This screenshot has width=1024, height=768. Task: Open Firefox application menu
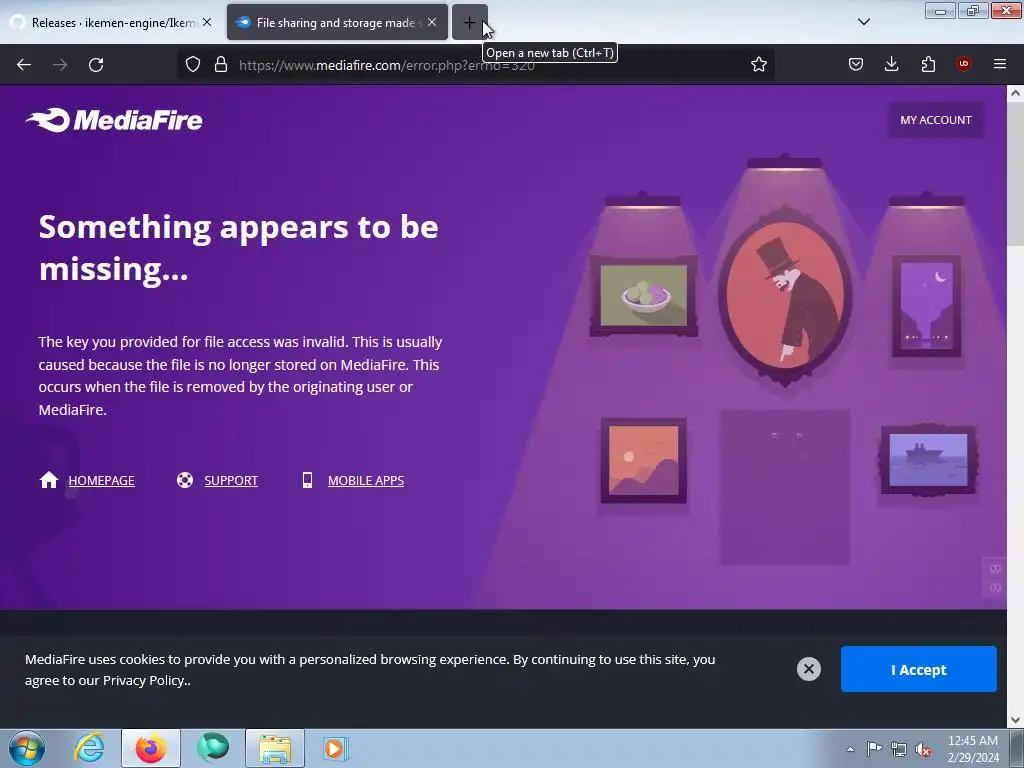(x=999, y=64)
